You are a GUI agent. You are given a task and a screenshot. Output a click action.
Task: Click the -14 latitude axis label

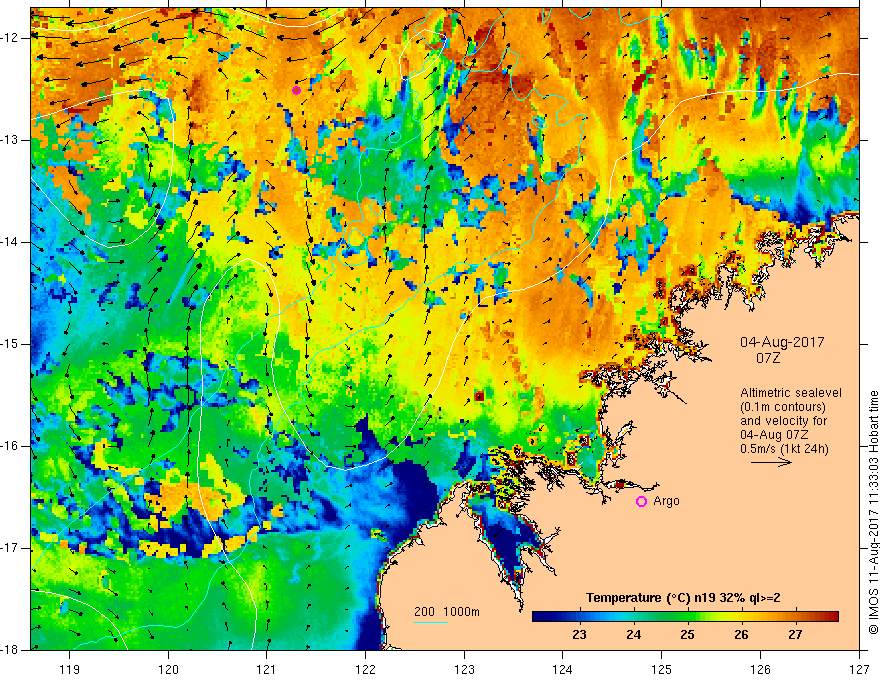10,242
